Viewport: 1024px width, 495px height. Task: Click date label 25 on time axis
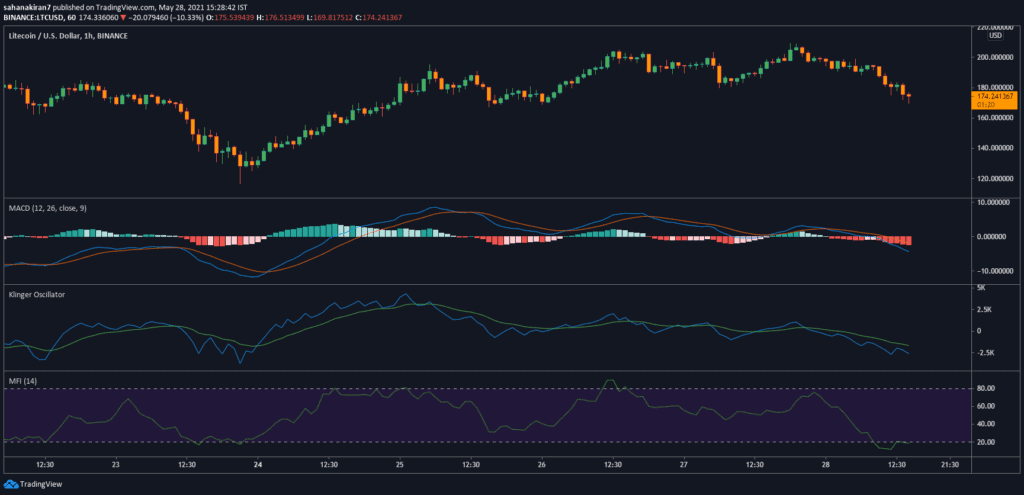click(x=400, y=465)
